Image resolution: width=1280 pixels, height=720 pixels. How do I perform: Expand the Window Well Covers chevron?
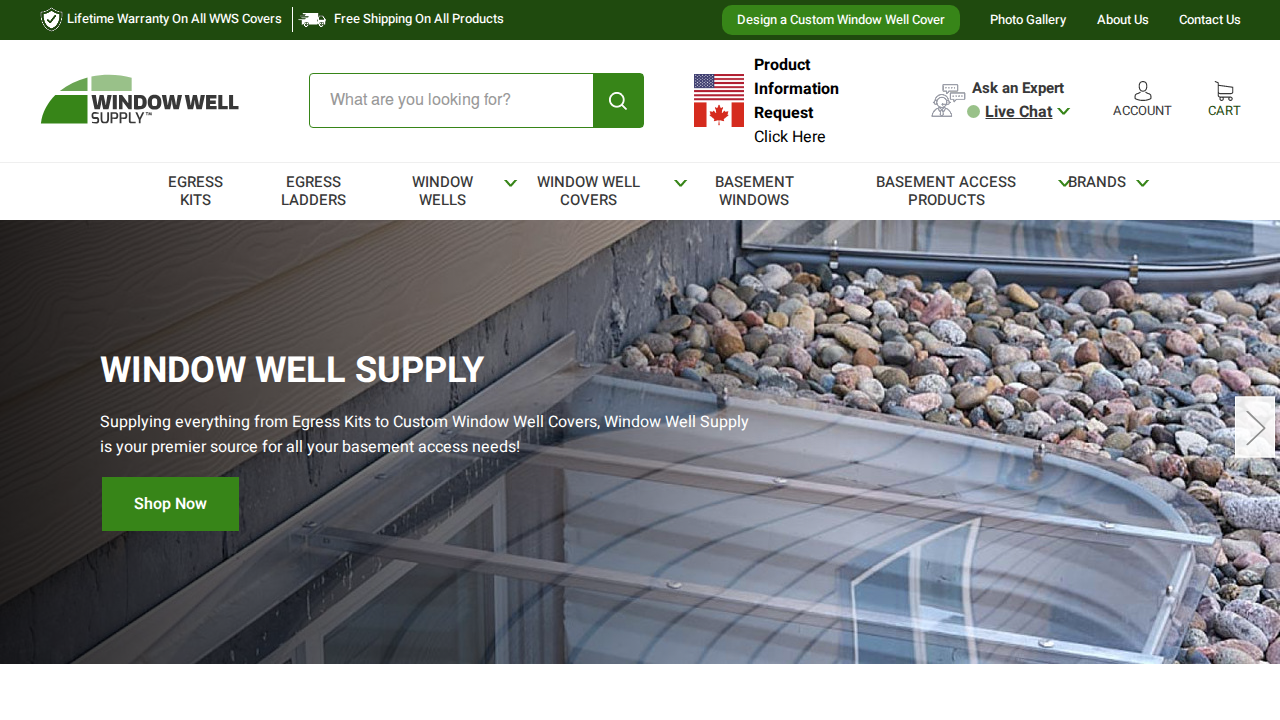[x=680, y=183]
